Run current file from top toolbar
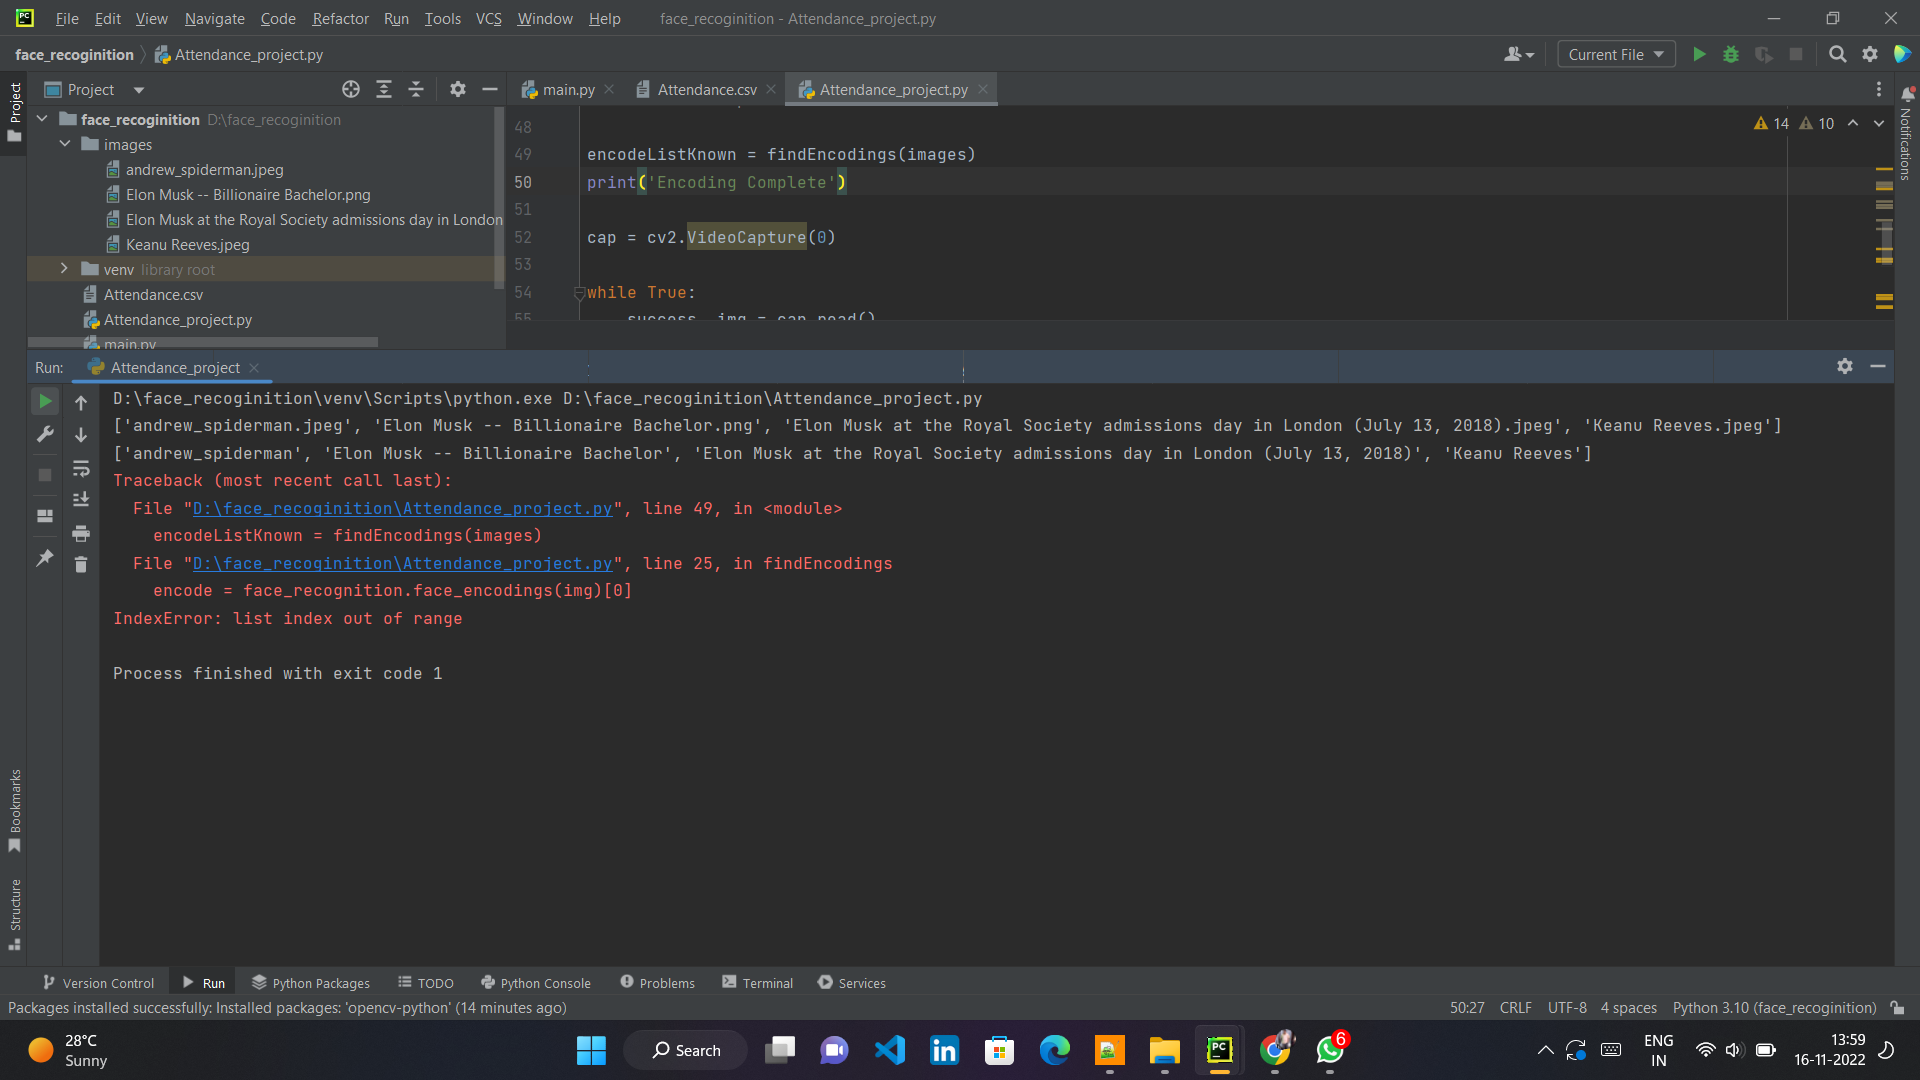1920x1080 pixels. (x=1699, y=54)
